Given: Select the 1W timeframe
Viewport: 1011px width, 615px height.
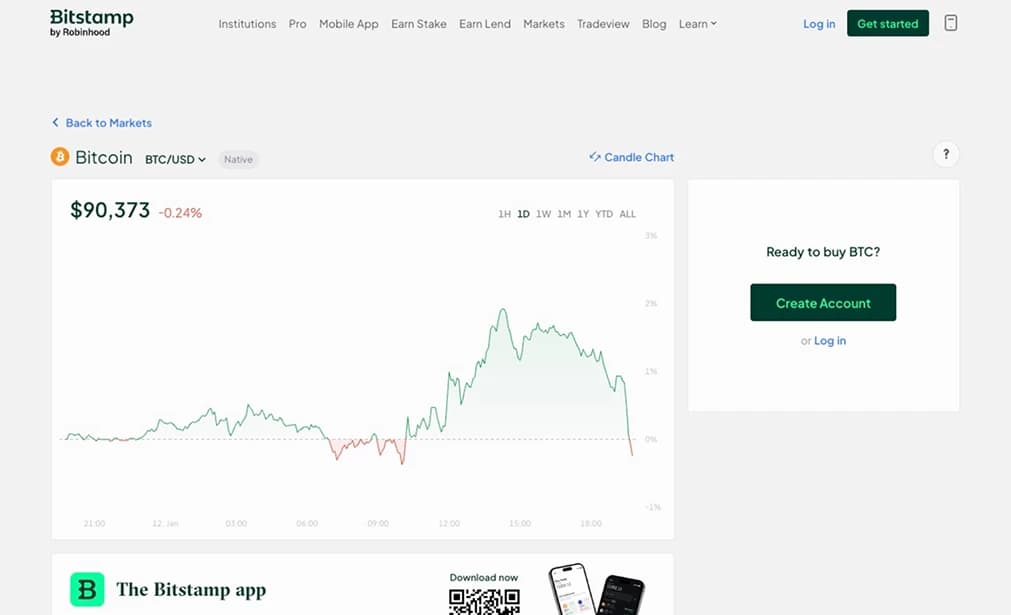Looking at the screenshot, I should 543,213.
